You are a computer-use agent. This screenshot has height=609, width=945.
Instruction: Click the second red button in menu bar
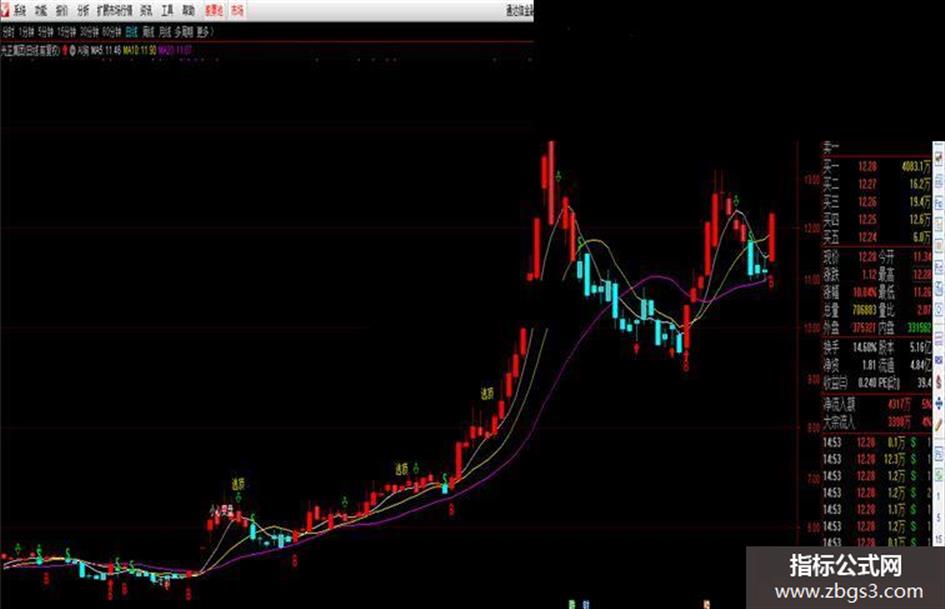237,10
